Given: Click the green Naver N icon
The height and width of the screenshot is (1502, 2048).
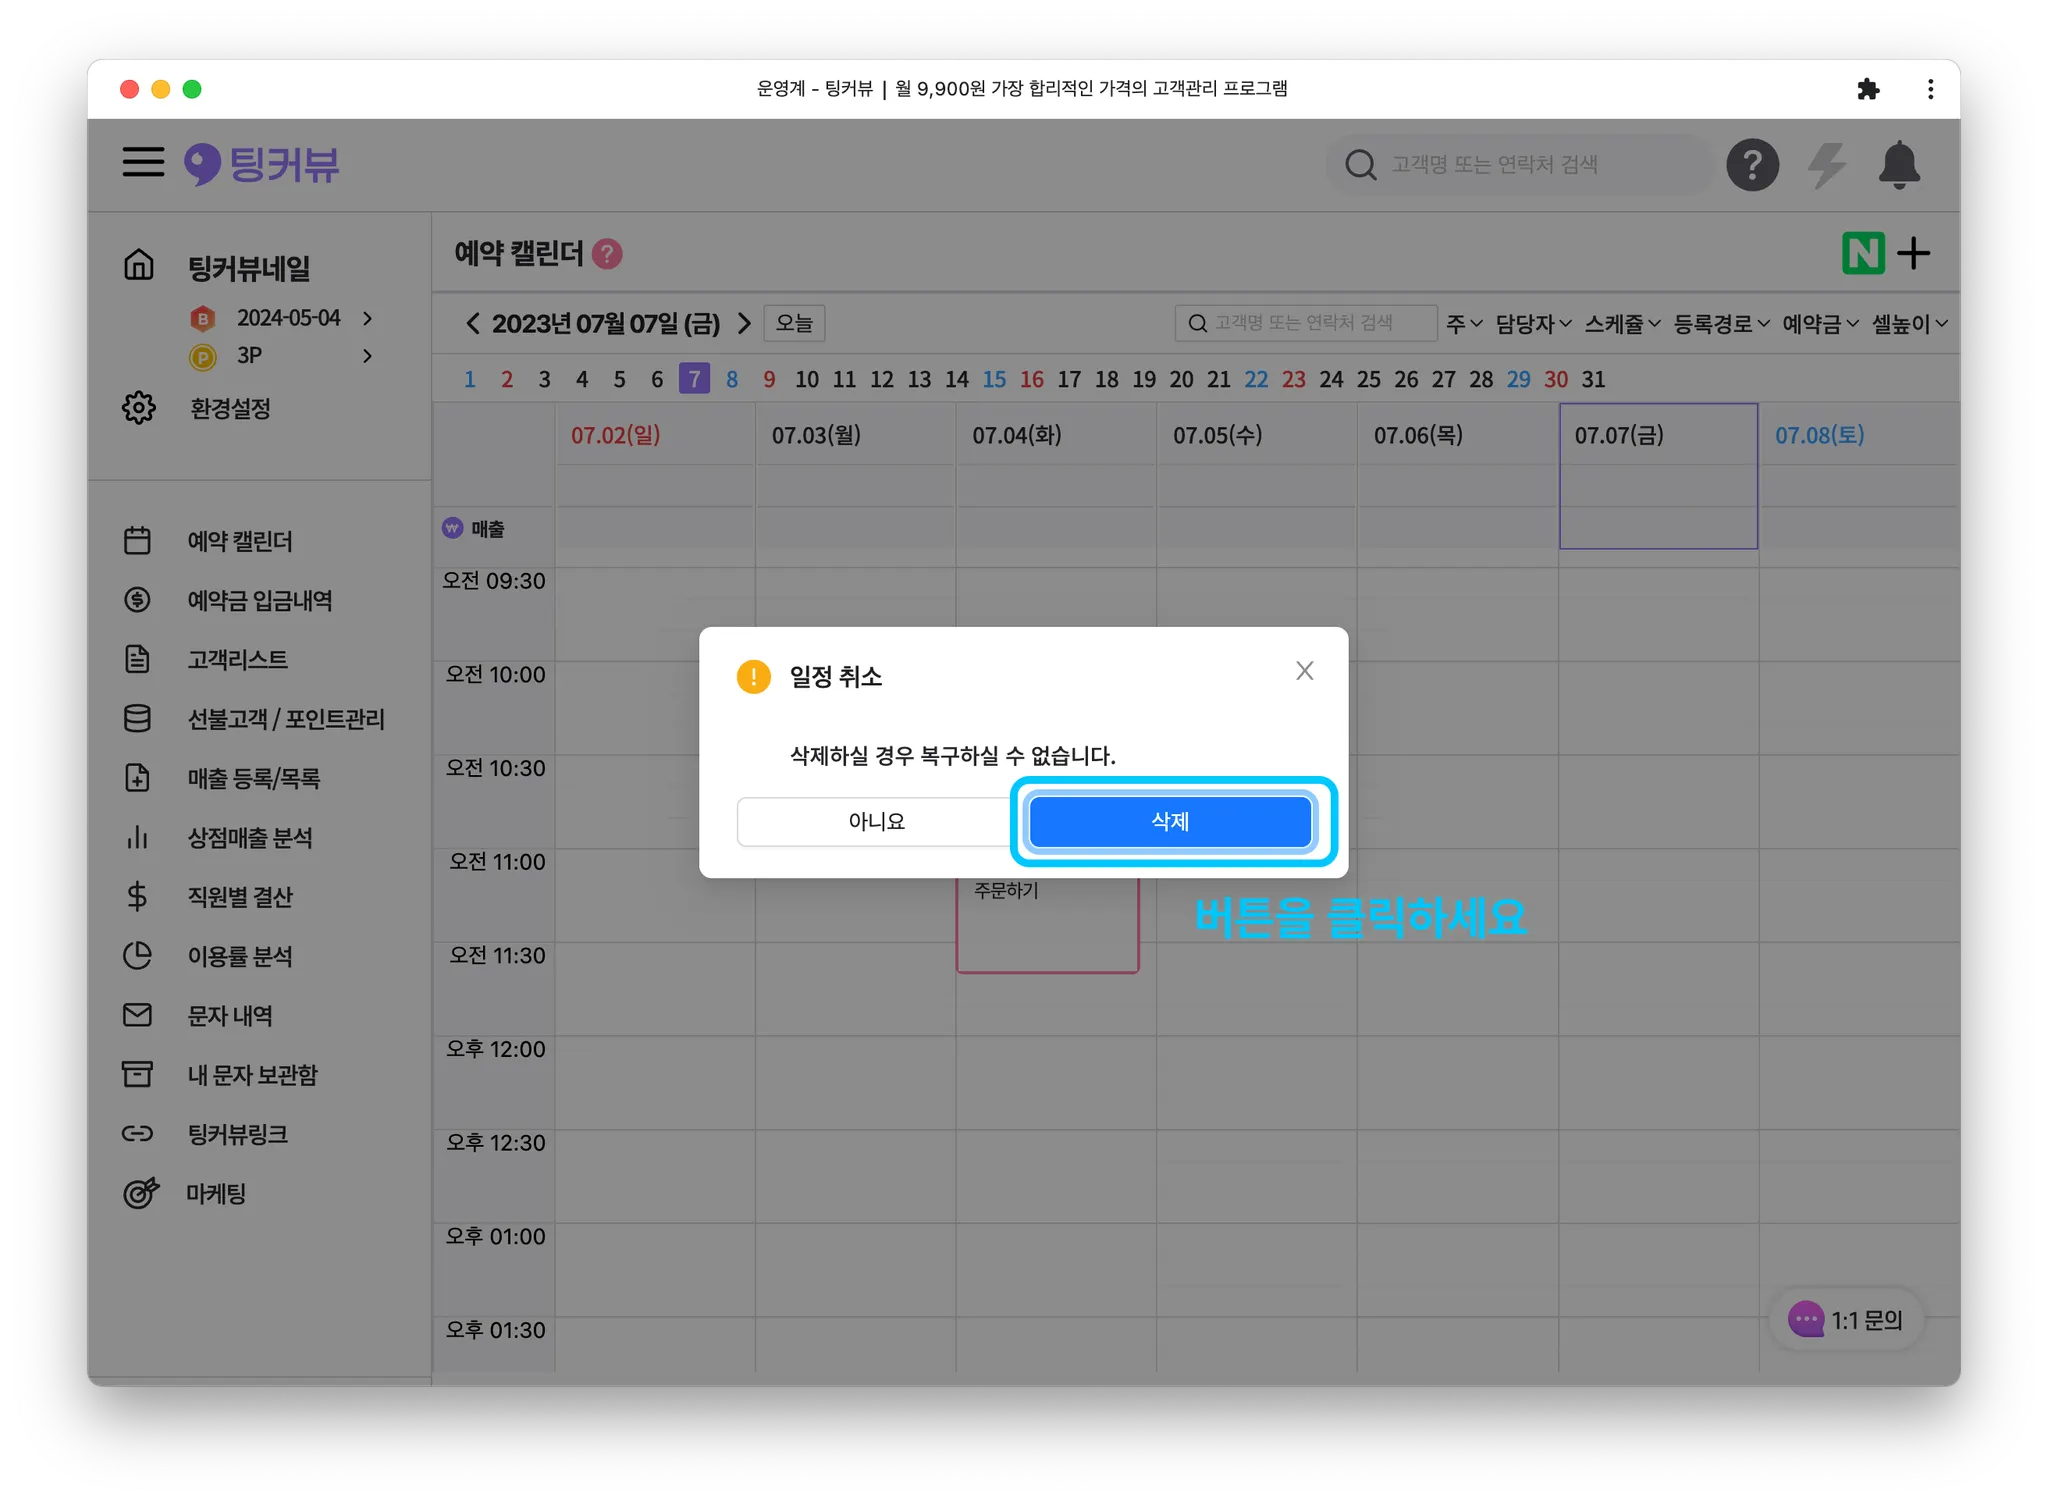Looking at the screenshot, I should [x=1862, y=253].
